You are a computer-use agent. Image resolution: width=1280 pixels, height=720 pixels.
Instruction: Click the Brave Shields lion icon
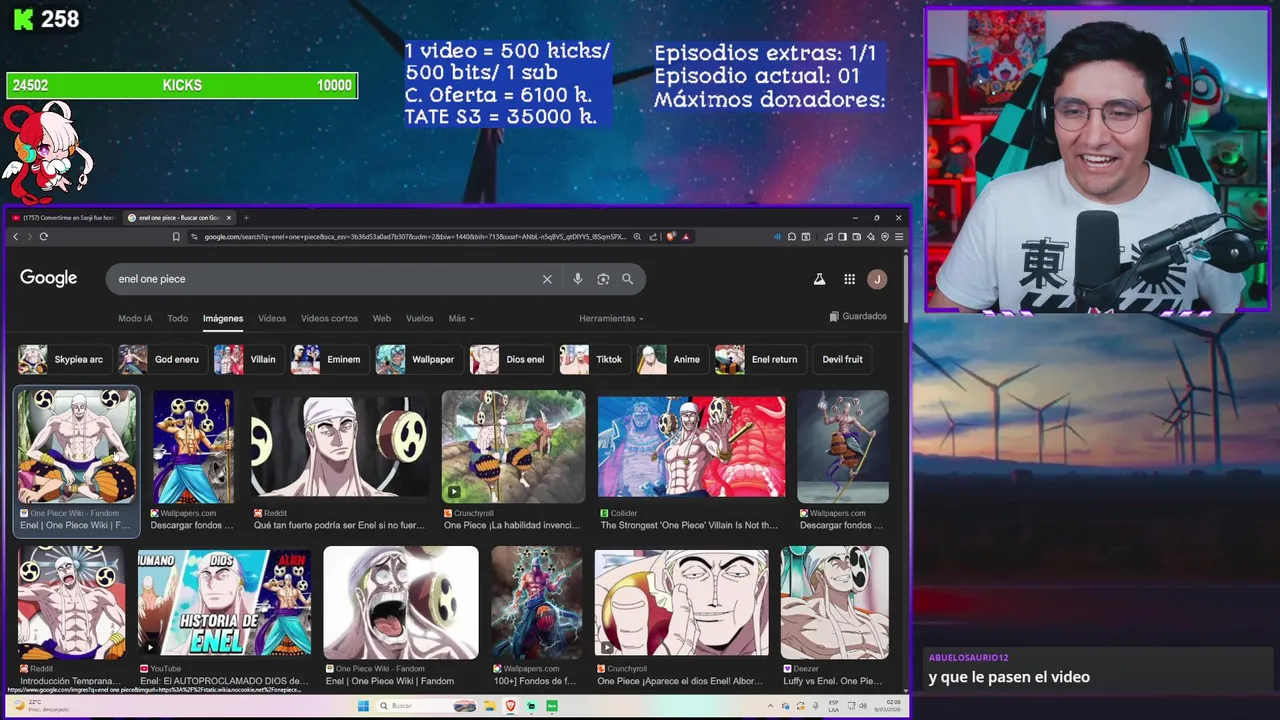tap(671, 237)
